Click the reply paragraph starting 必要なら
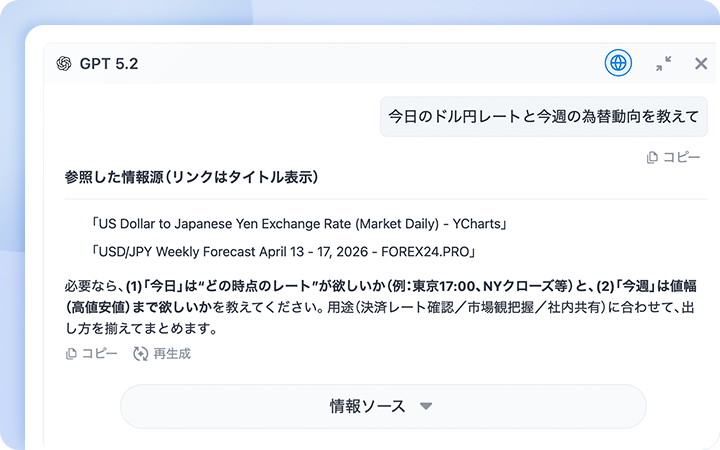Viewport: 720px width, 450px height. tap(381, 307)
